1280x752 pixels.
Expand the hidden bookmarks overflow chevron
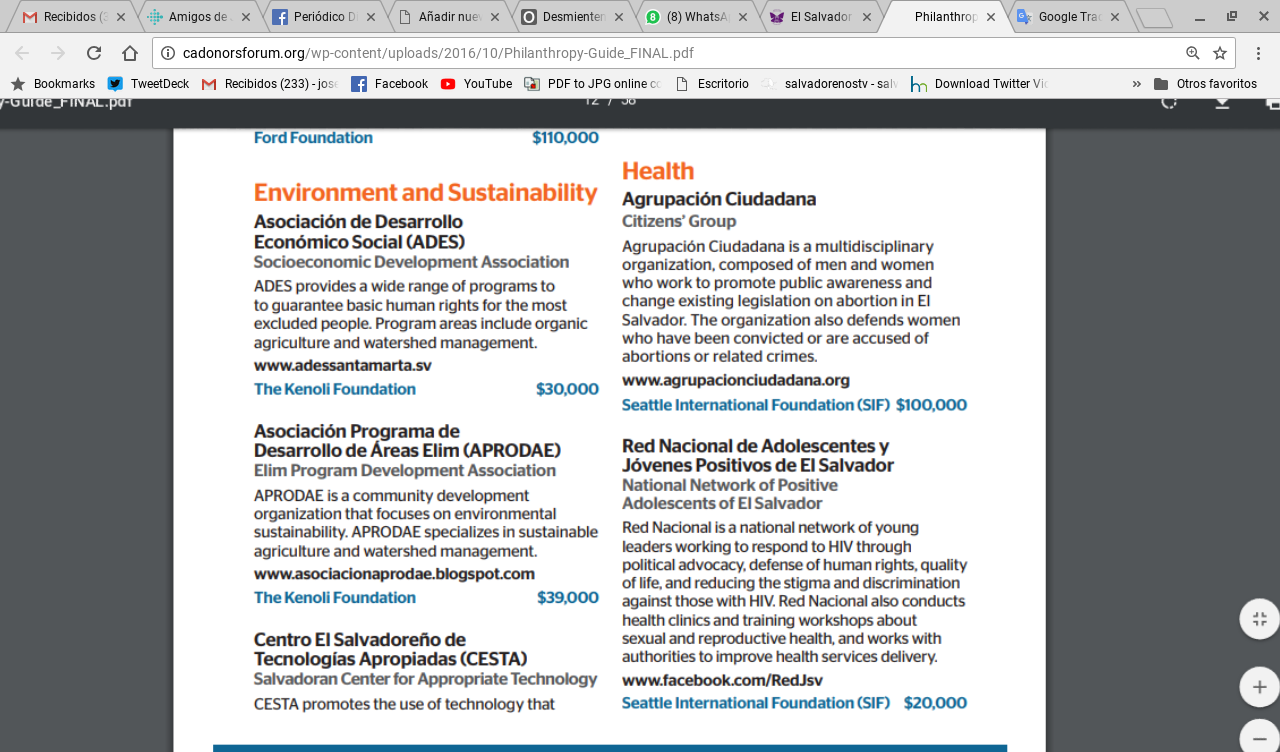coord(1136,84)
